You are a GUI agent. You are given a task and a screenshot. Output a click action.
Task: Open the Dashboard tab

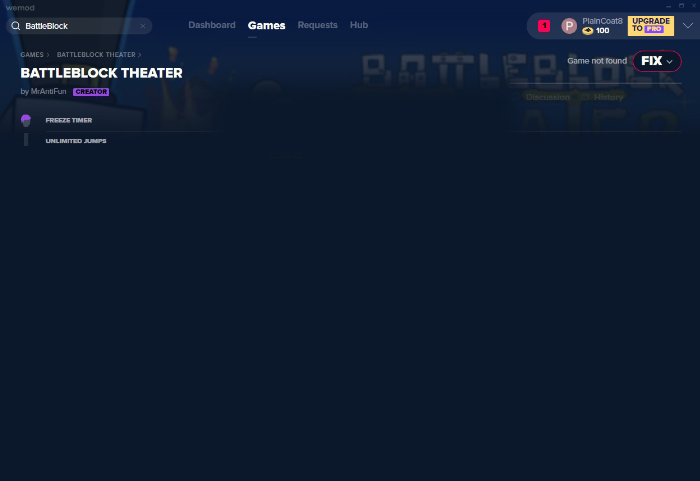pyautogui.click(x=212, y=25)
